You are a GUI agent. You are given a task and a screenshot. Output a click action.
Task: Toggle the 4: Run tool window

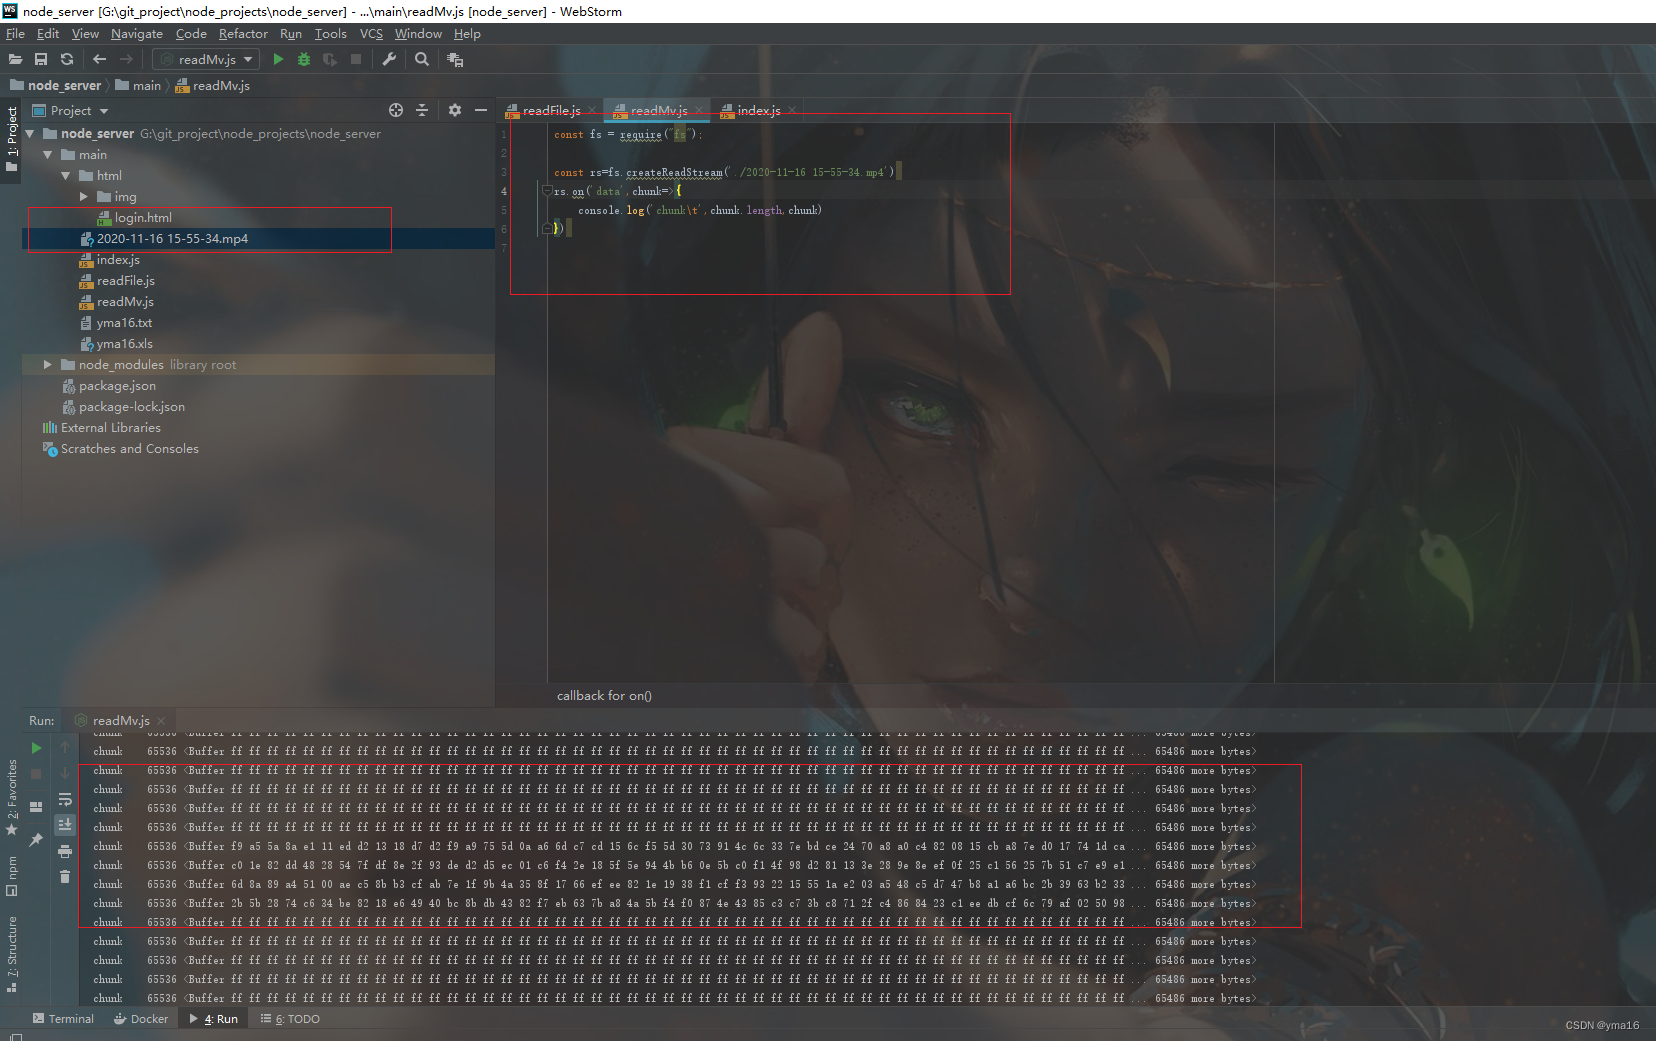(214, 1019)
